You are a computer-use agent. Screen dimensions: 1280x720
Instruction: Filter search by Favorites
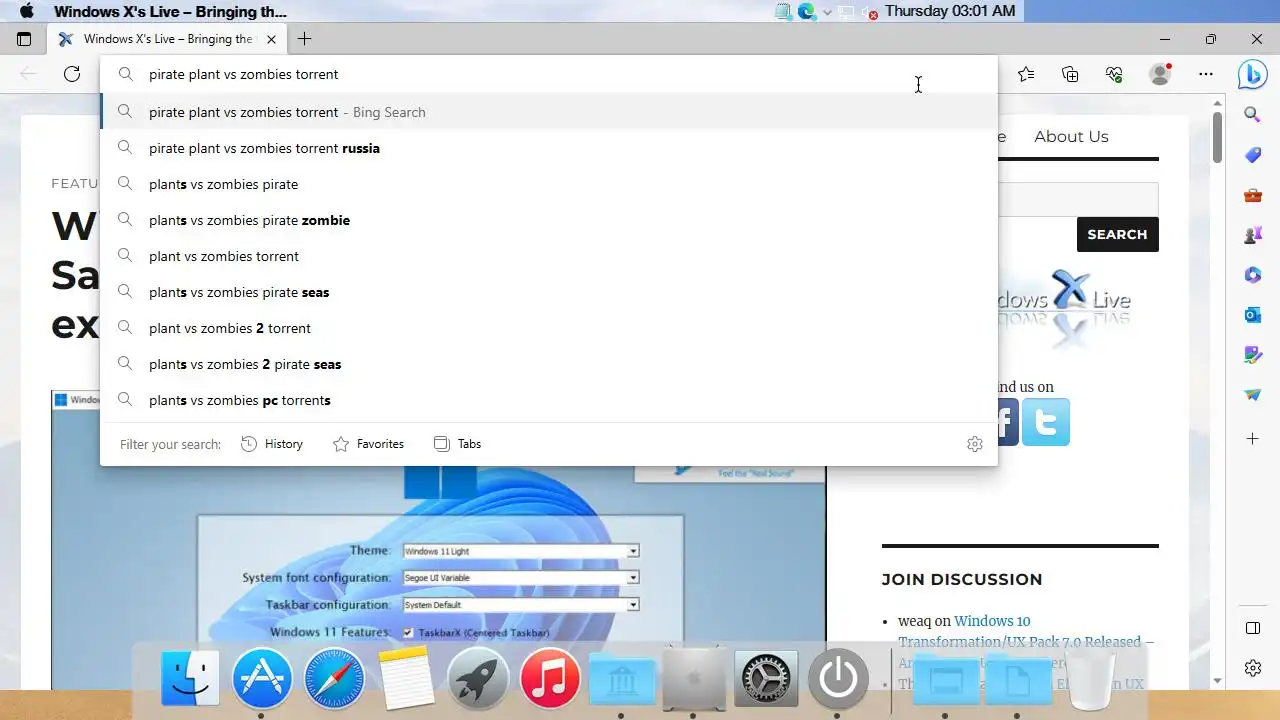(x=368, y=444)
